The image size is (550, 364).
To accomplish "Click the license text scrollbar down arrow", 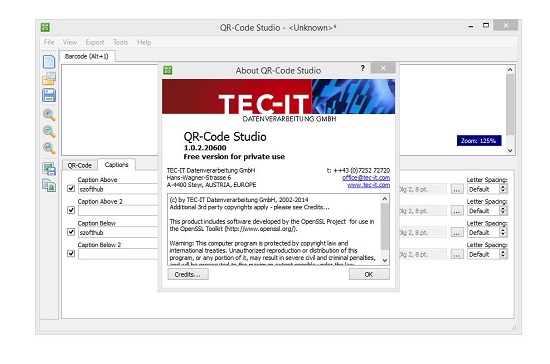I will click(385, 260).
